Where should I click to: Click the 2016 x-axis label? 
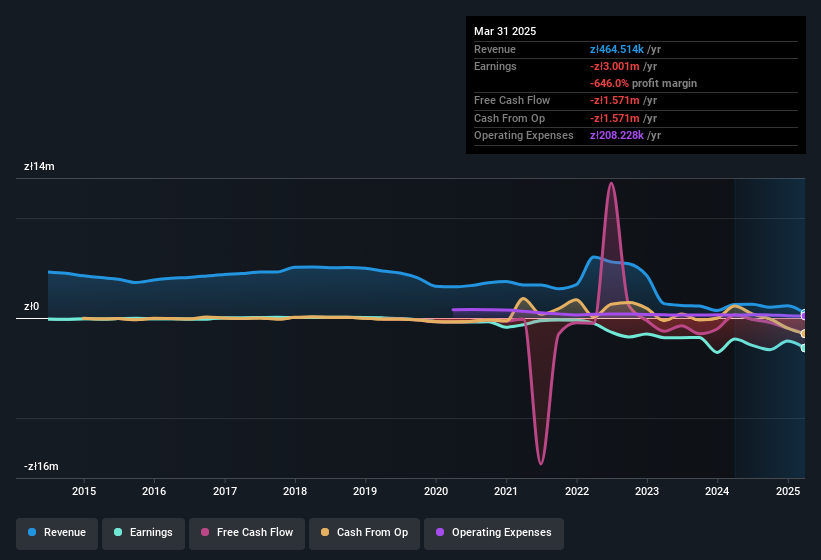[x=154, y=491]
